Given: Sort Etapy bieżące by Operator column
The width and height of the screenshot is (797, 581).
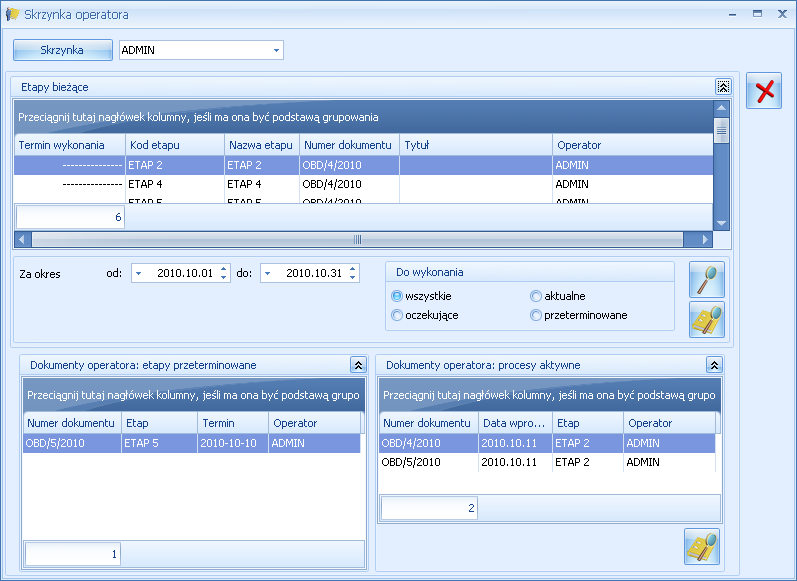Looking at the screenshot, I should (633, 145).
